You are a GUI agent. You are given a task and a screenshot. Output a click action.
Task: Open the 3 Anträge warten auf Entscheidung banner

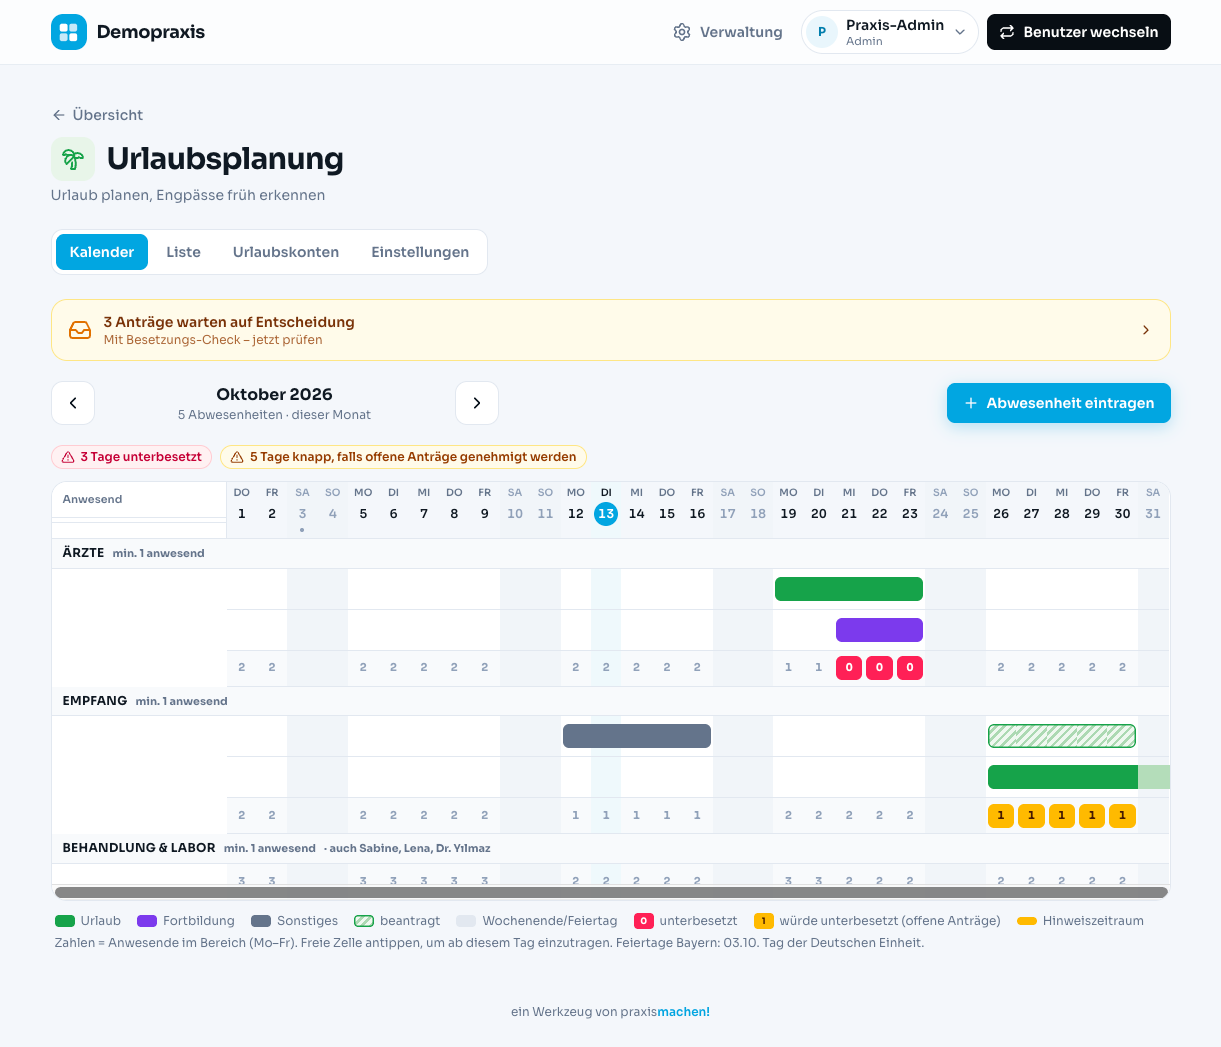click(x=611, y=330)
